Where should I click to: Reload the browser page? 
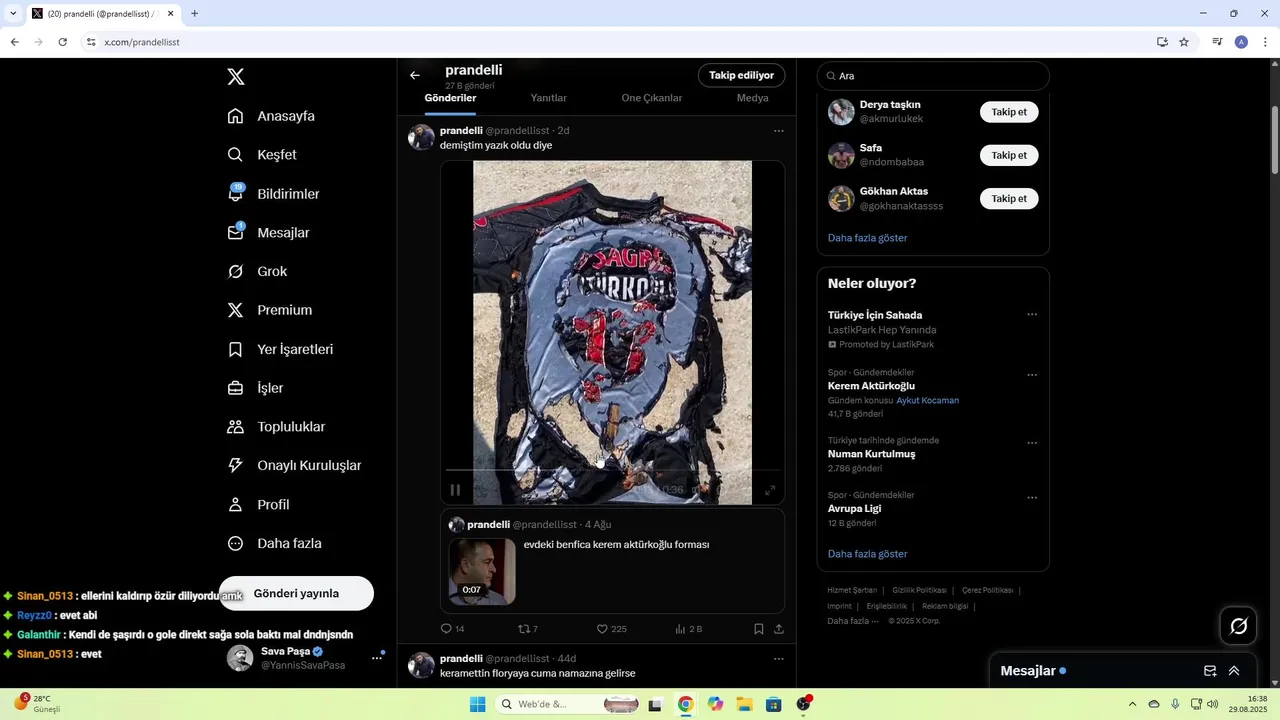tap(62, 42)
